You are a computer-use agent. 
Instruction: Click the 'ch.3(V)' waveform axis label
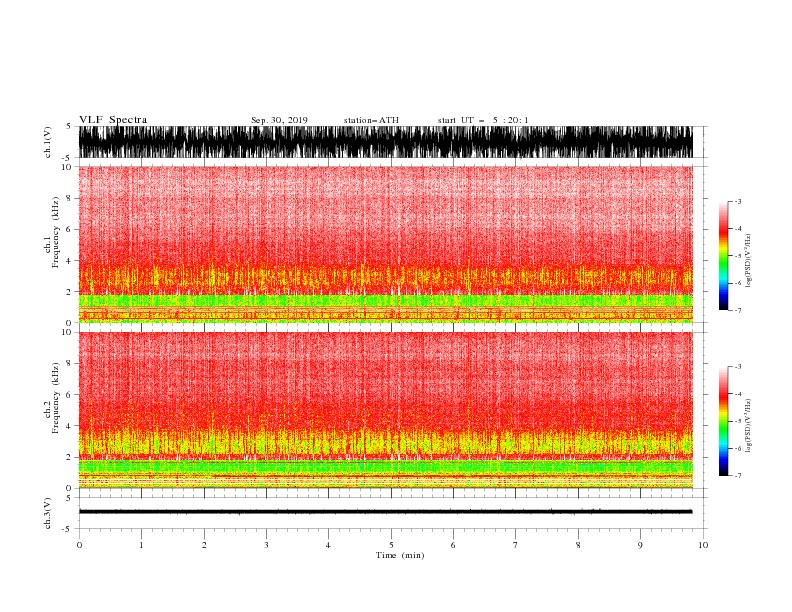pos(48,513)
